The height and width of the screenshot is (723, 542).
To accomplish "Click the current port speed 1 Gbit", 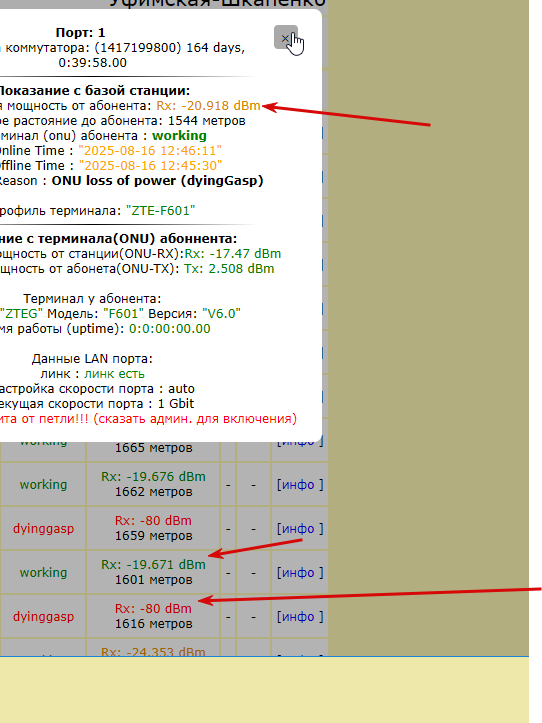I will [176, 403].
